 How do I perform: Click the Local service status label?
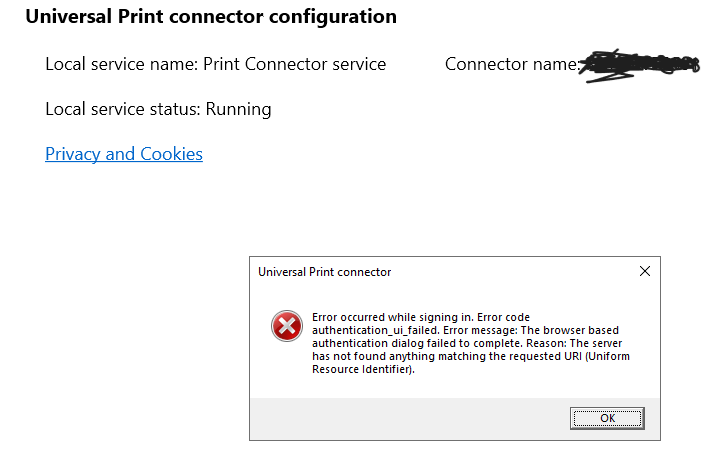(x=123, y=109)
